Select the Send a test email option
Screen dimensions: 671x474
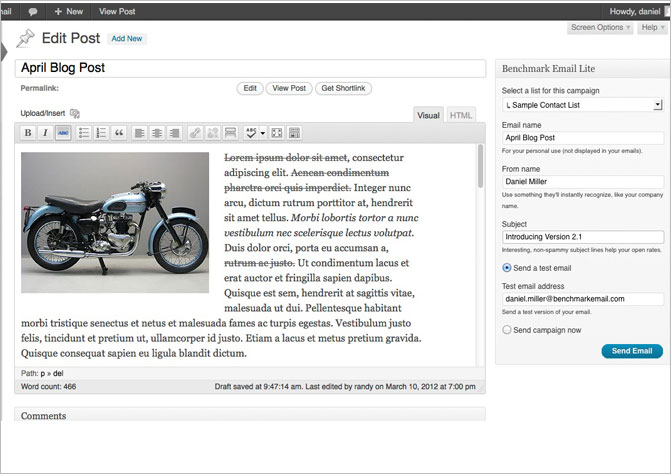pyautogui.click(x=507, y=268)
